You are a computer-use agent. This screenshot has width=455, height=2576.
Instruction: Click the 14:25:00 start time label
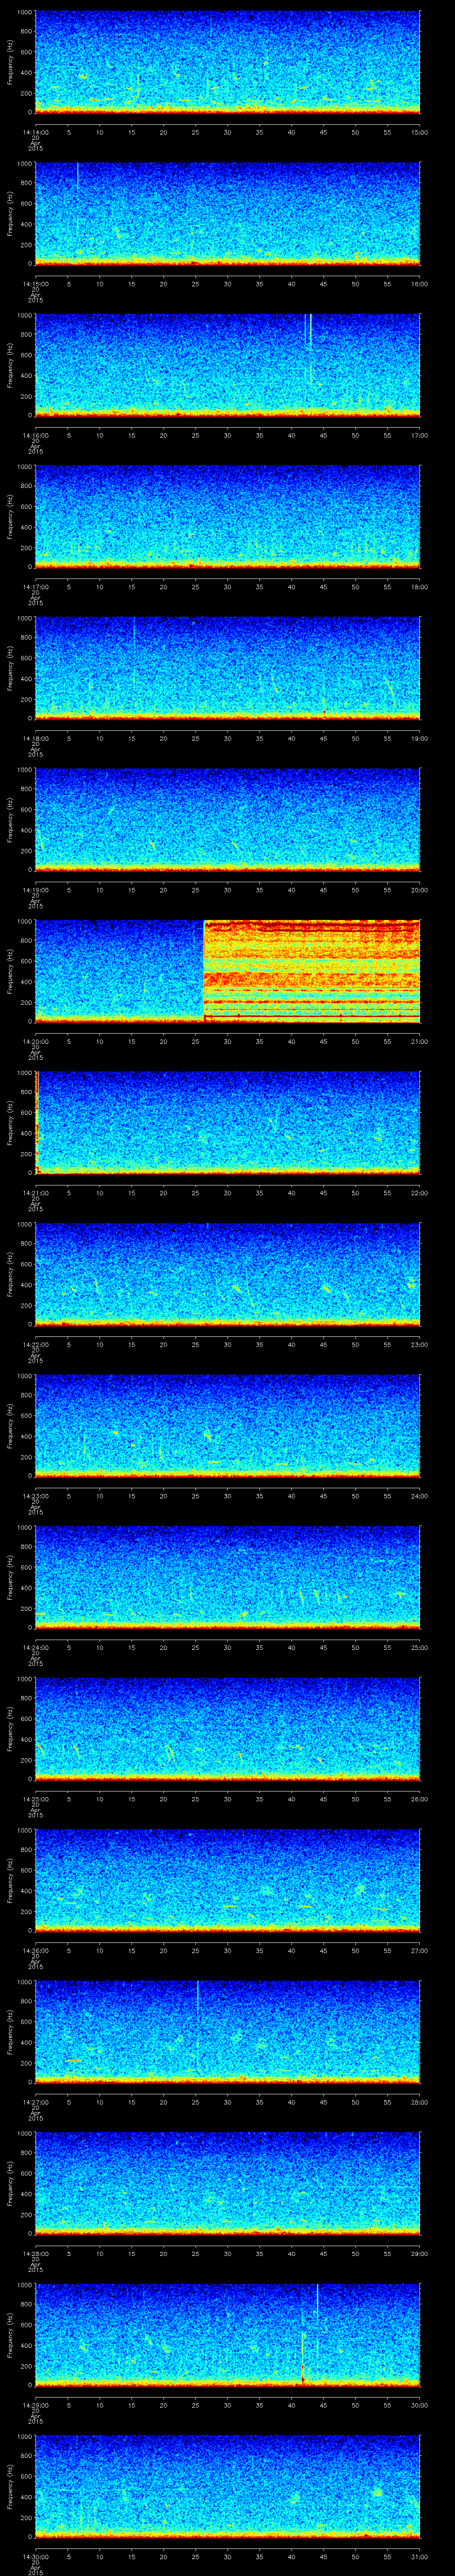tap(36, 1799)
